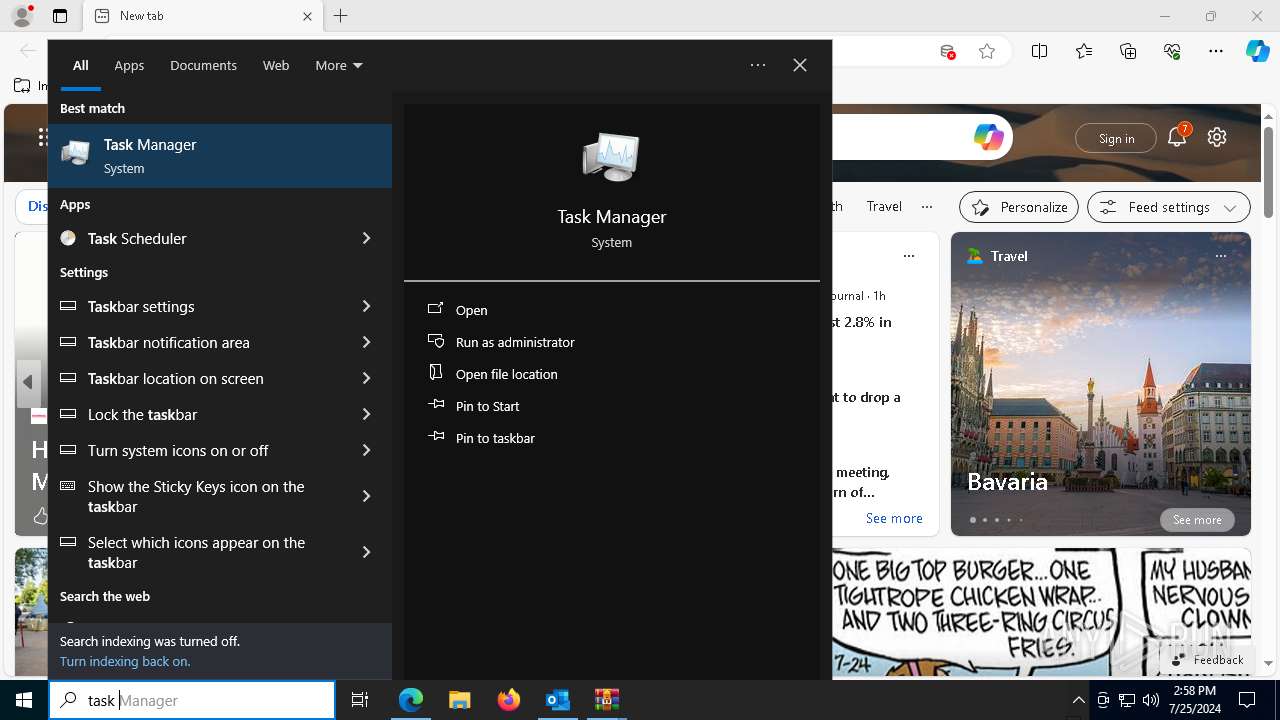Open the Feed settings dropdown
1280x720 pixels.
coord(1169,207)
